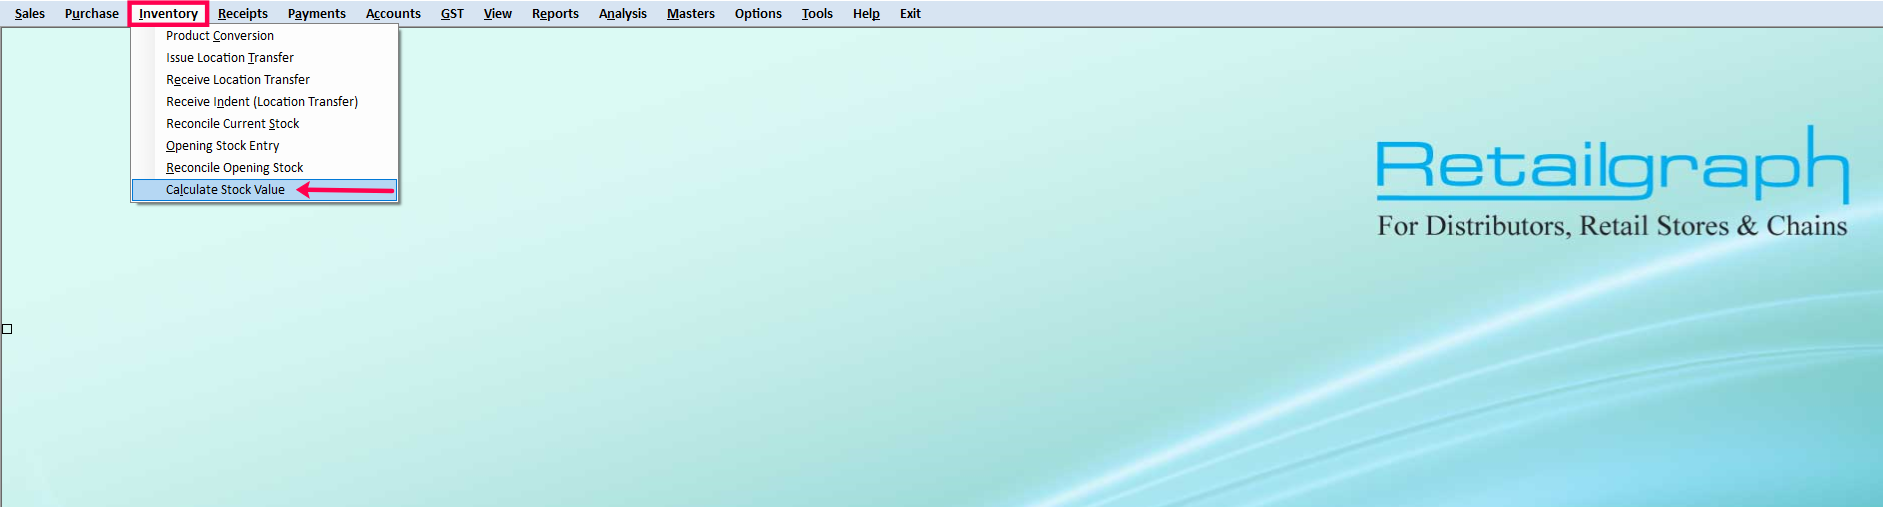Open the GST menu
Image resolution: width=1883 pixels, height=507 pixels.
click(452, 14)
